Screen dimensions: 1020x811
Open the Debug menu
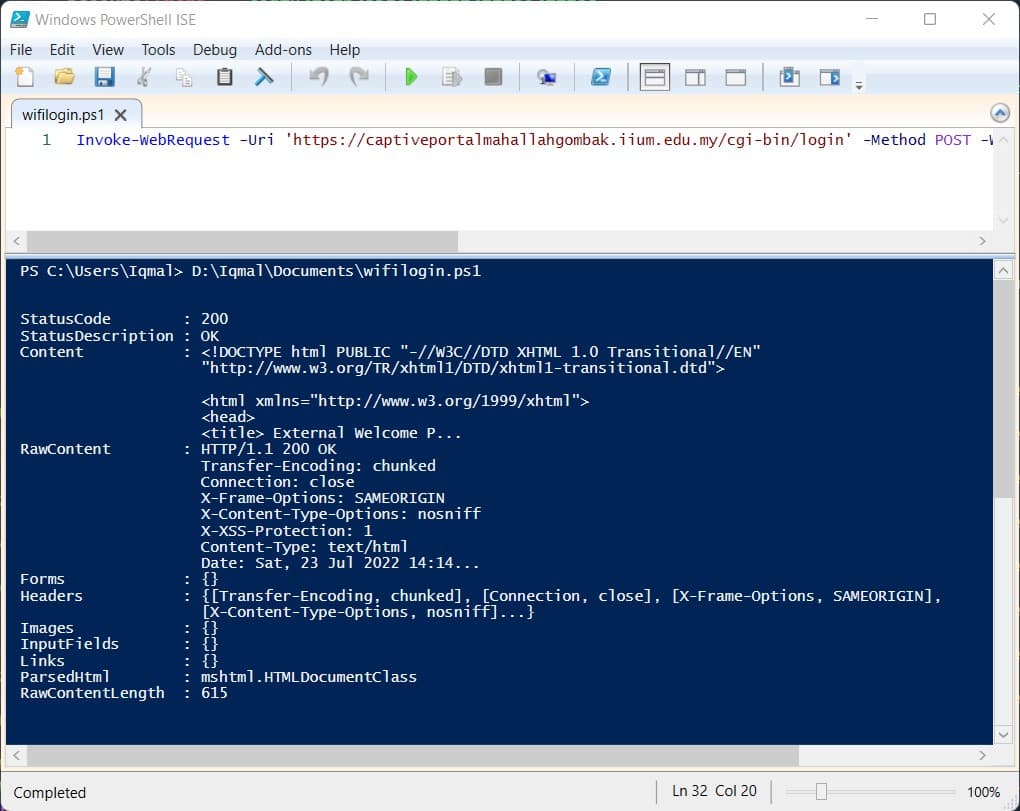(215, 49)
